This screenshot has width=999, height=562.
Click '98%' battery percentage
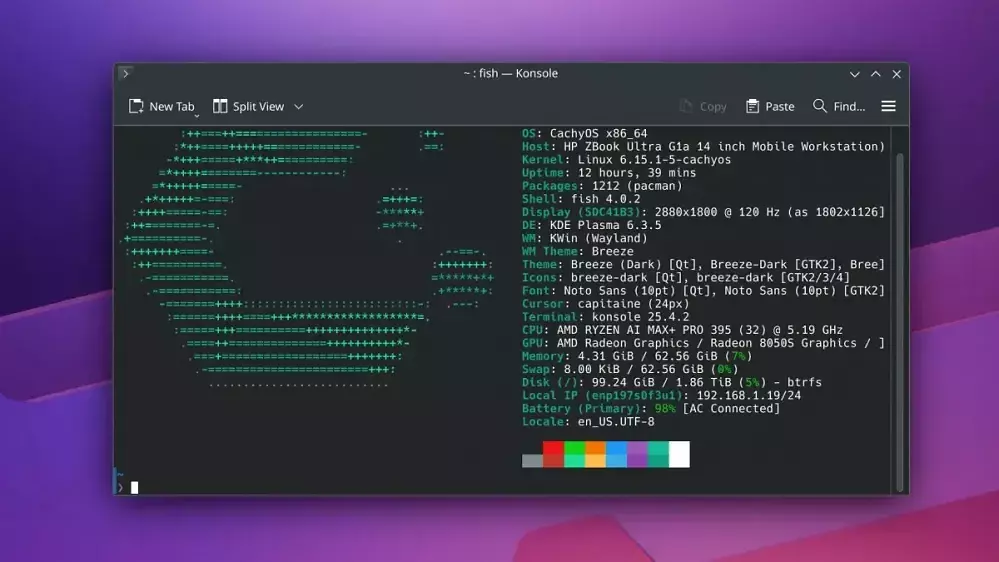(x=665, y=408)
